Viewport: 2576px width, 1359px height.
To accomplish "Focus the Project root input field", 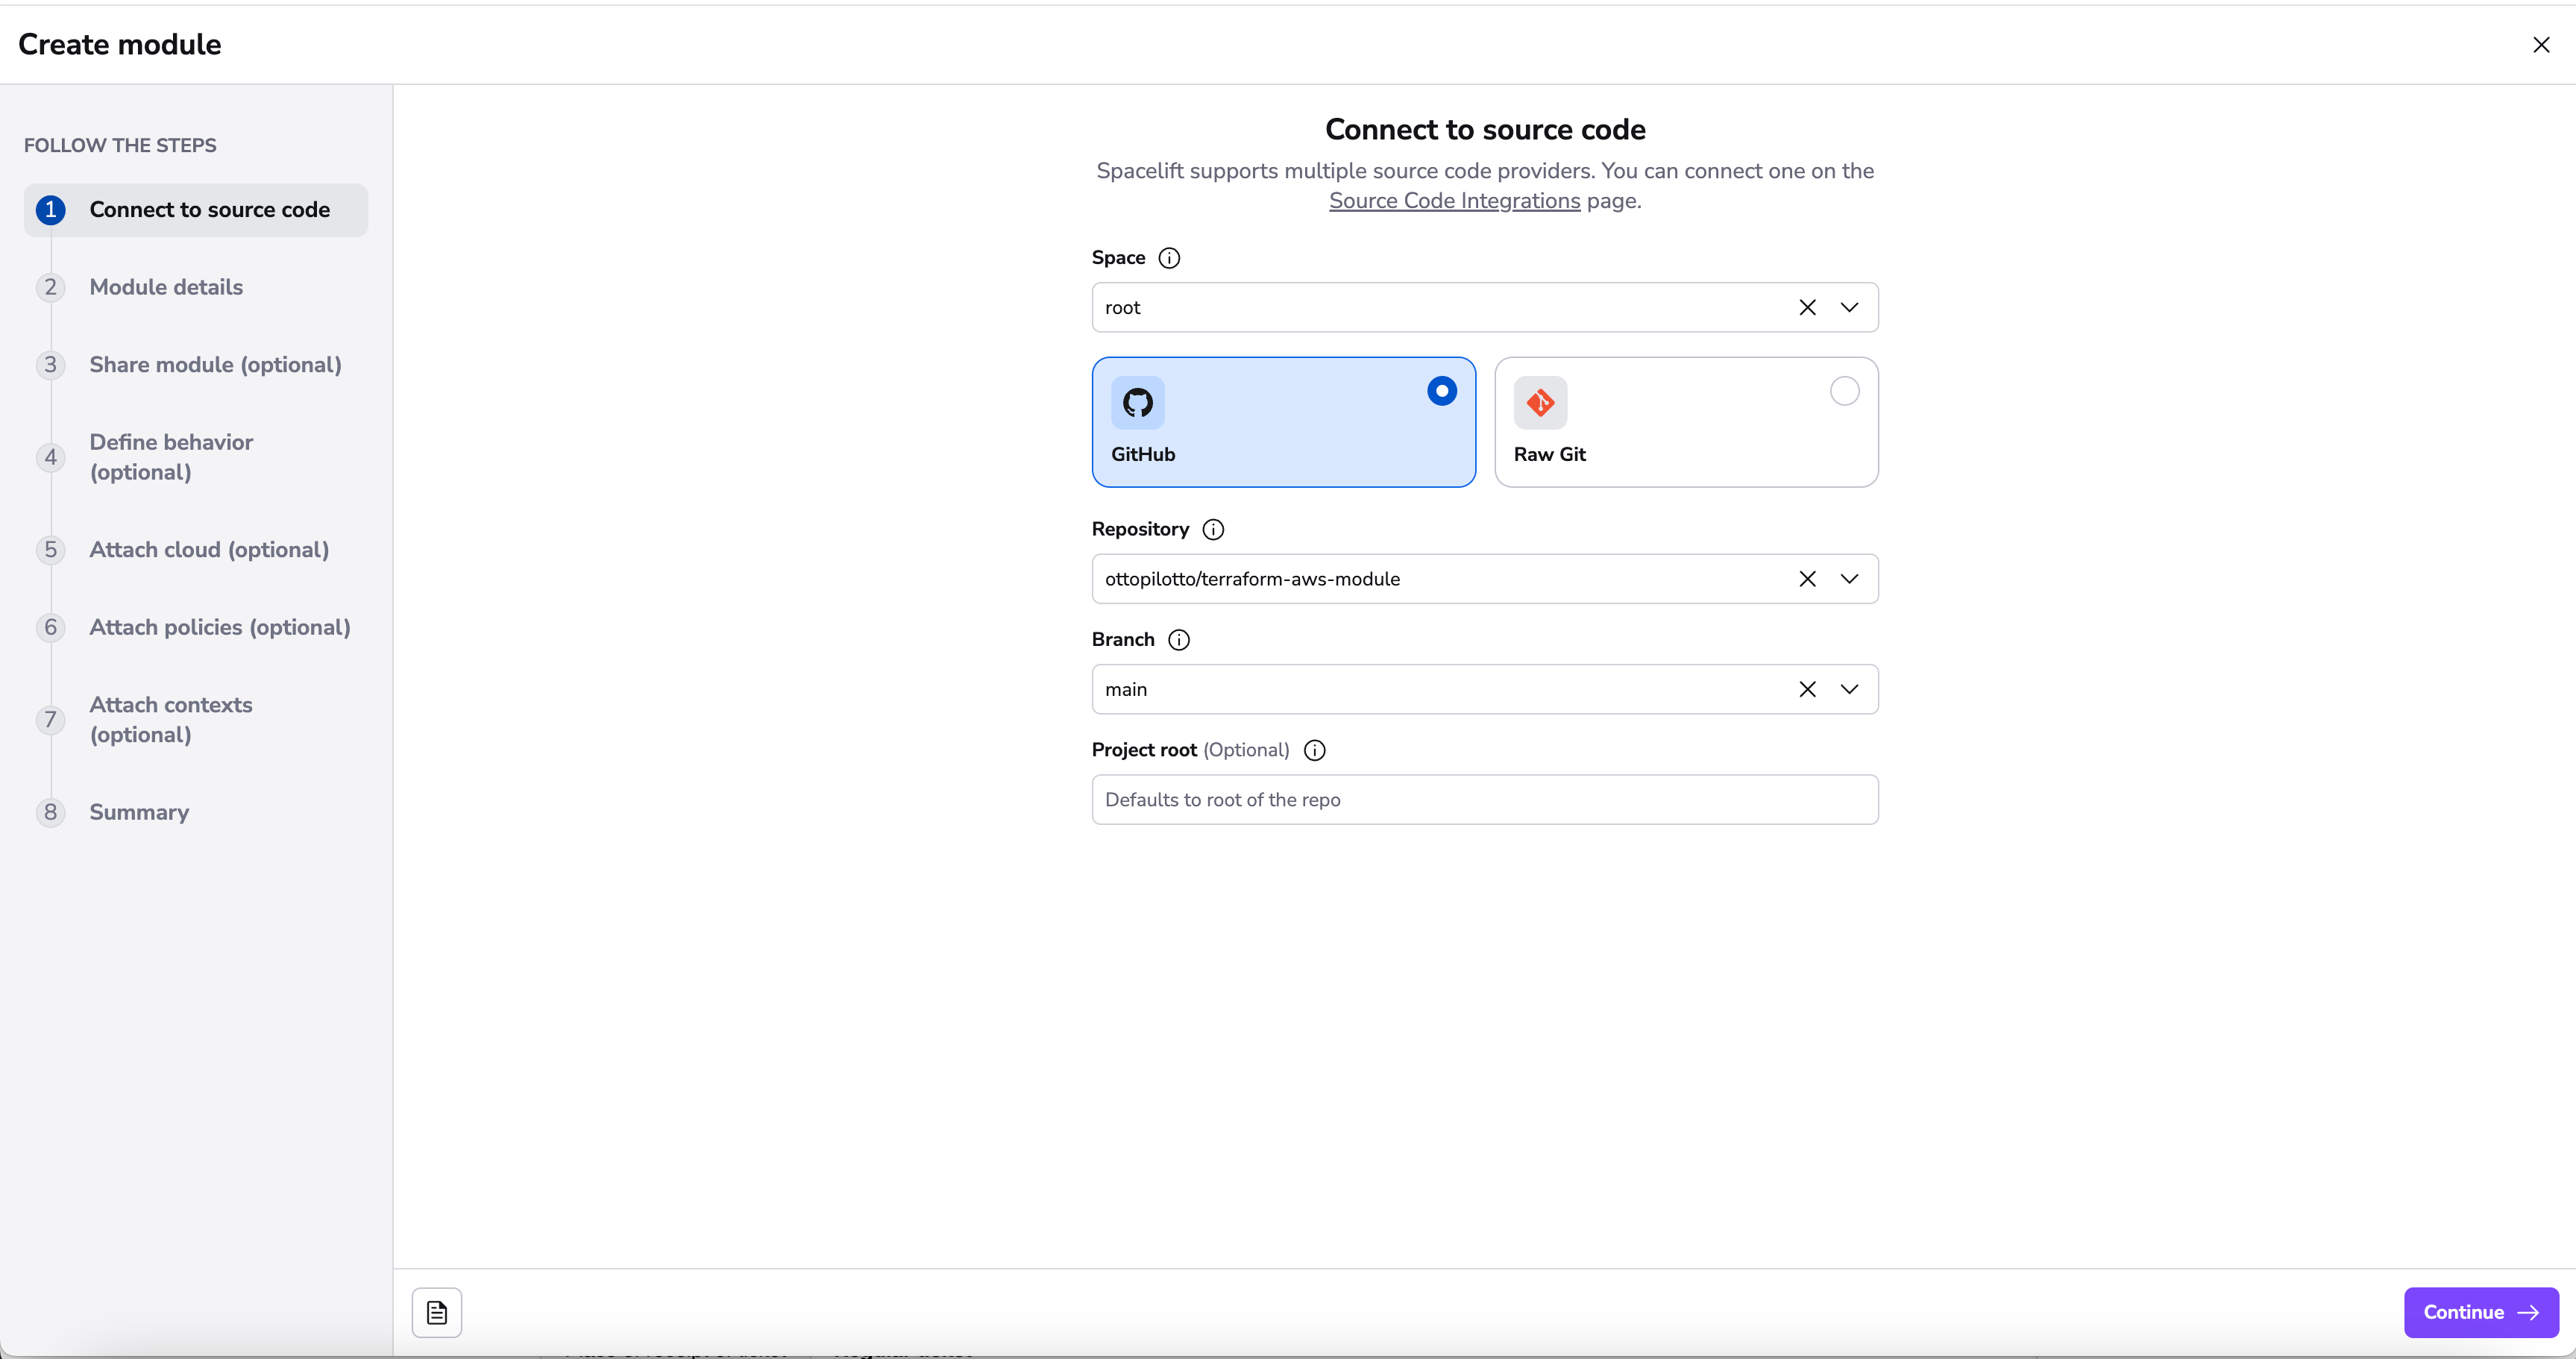I will [1484, 800].
